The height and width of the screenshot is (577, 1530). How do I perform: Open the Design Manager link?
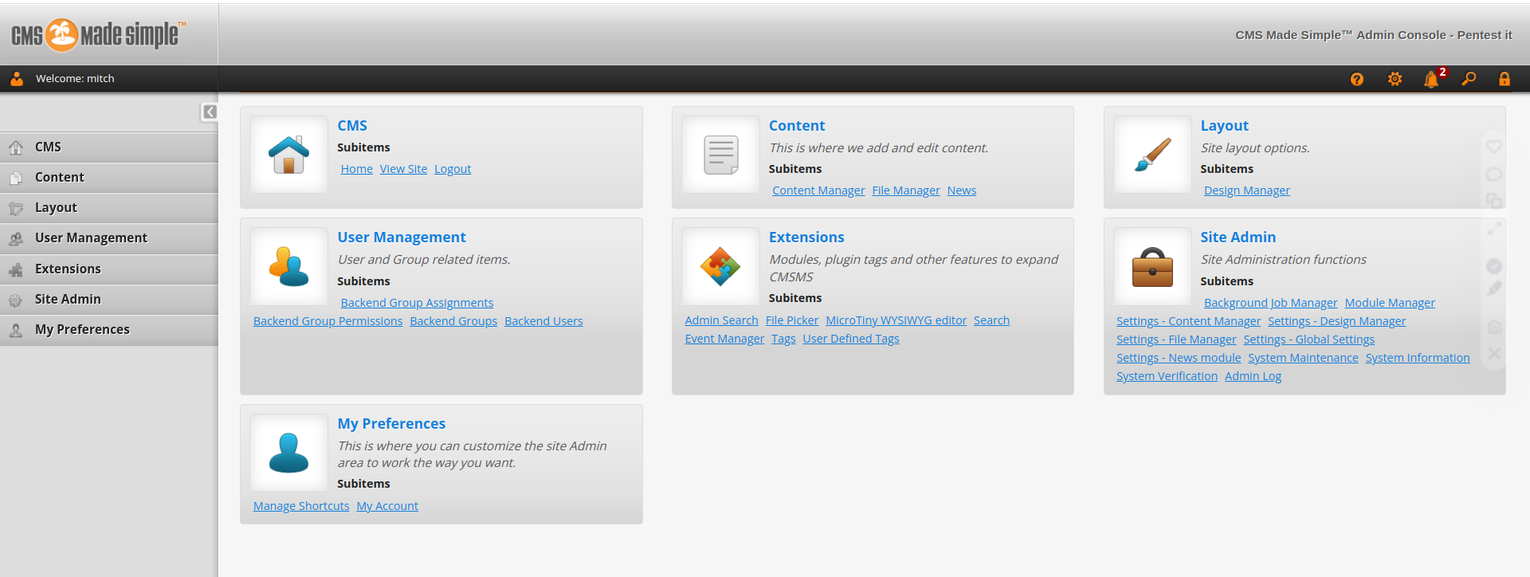pos(1247,190)
